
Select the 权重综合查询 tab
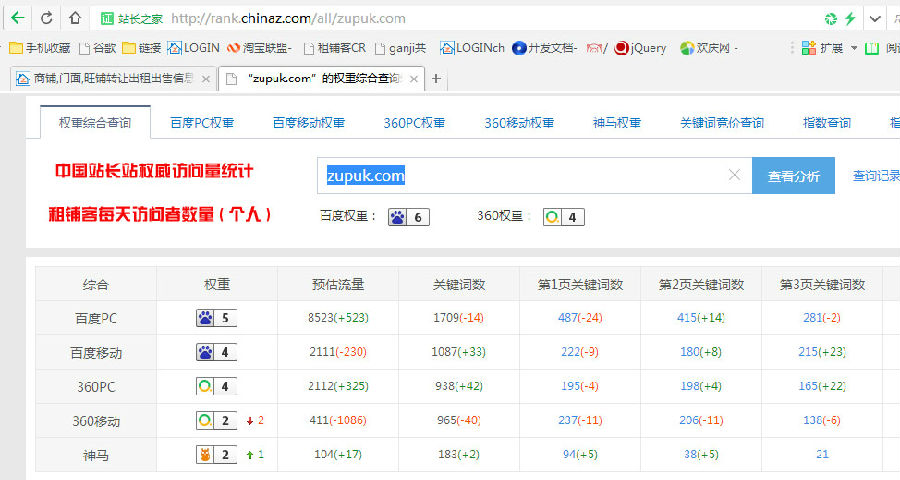[x=95, y=122]
